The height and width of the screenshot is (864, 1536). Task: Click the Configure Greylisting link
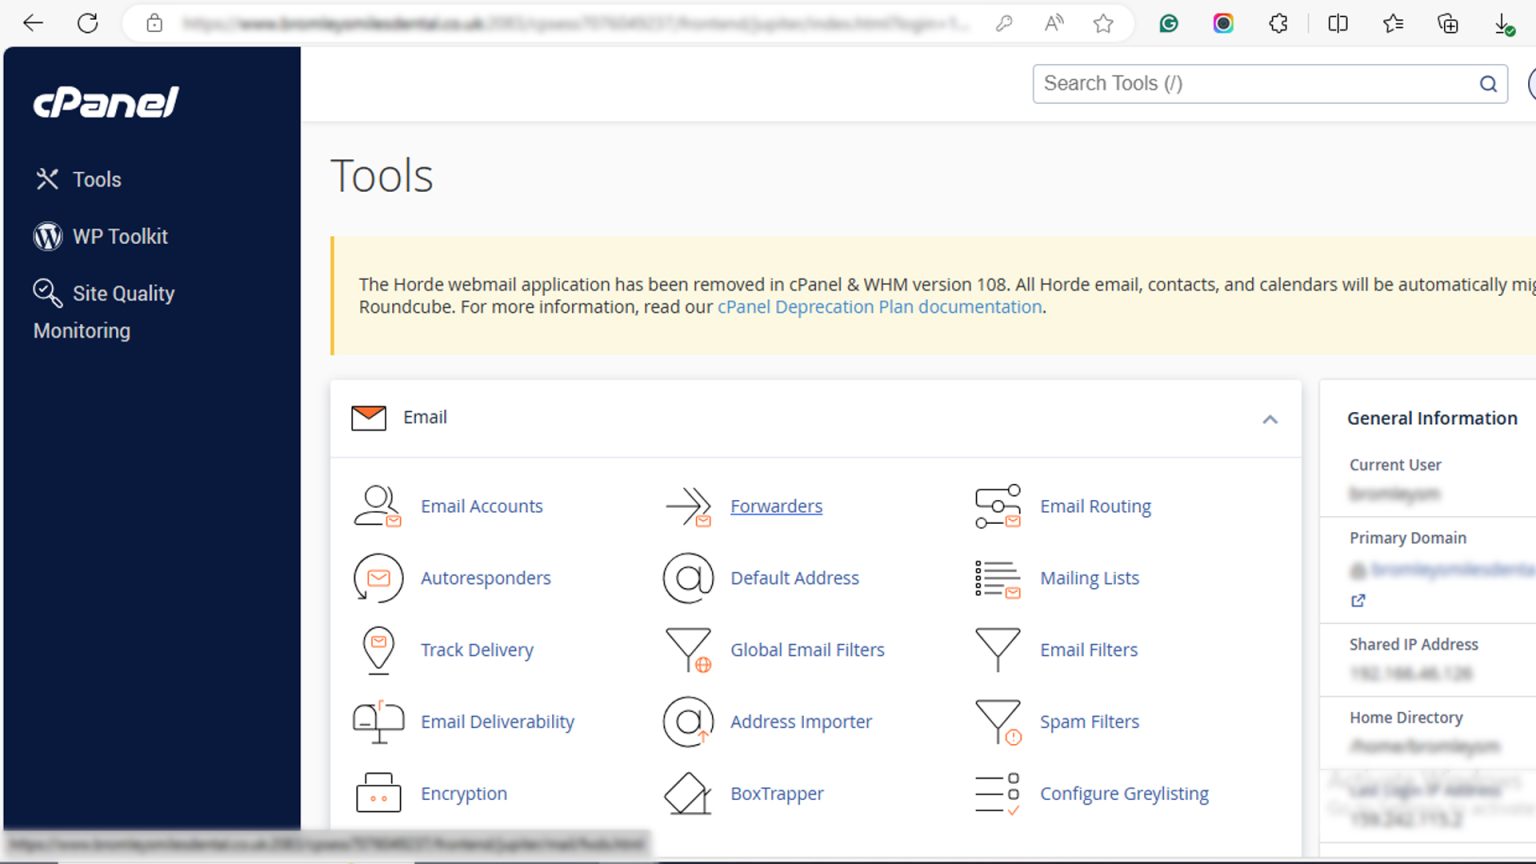[x=1124, y=794]
